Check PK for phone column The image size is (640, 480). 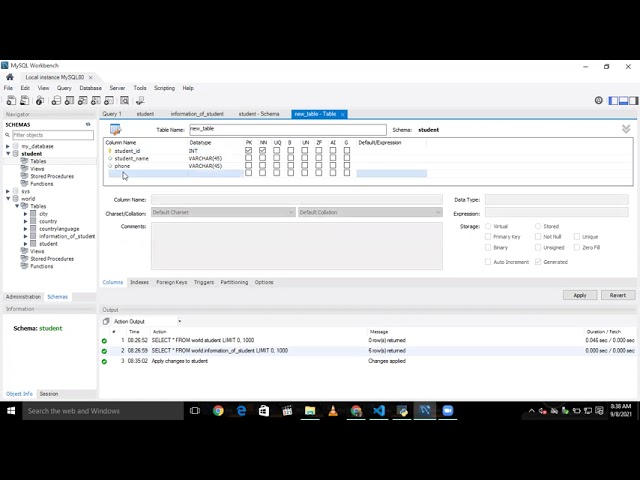tap(249, 165)
